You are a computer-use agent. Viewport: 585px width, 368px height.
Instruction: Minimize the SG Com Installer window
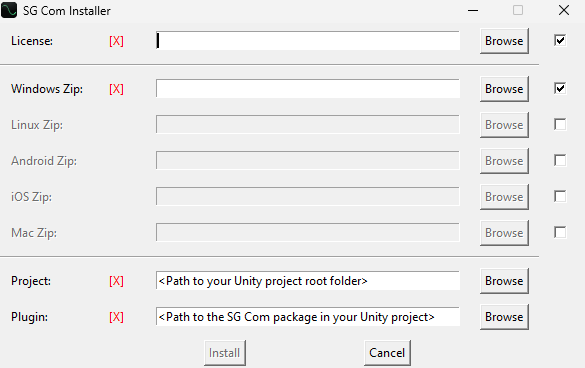point(473,10)
